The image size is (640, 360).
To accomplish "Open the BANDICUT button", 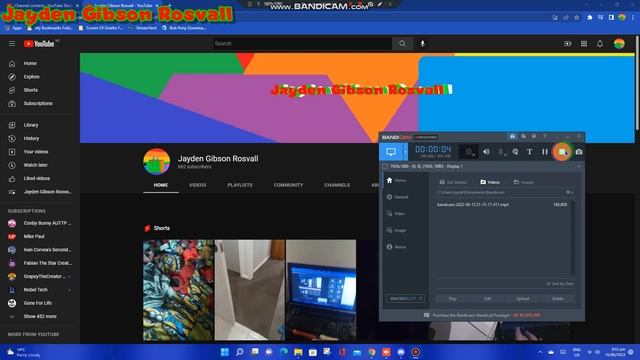I will (x=405, y=298).
